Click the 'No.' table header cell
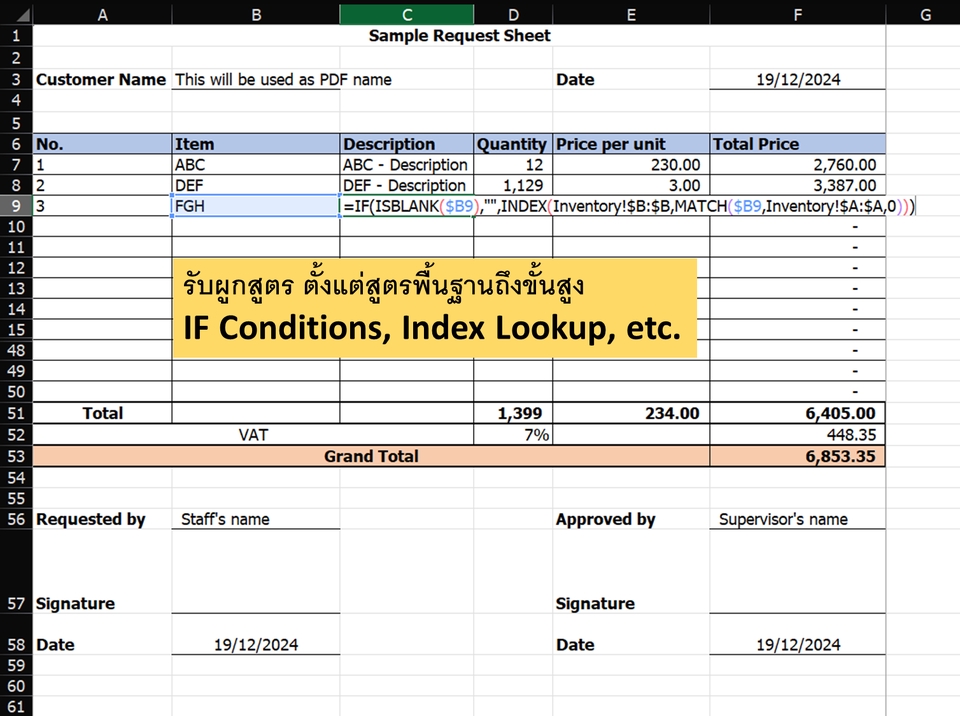Viewport: 960px width, 716px height. coord(102,144)
